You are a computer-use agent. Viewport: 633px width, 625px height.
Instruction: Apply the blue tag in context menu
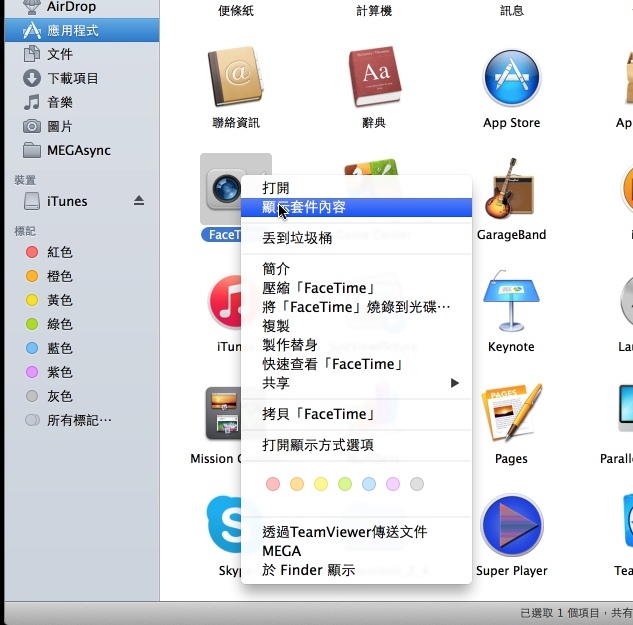(369, 484)
